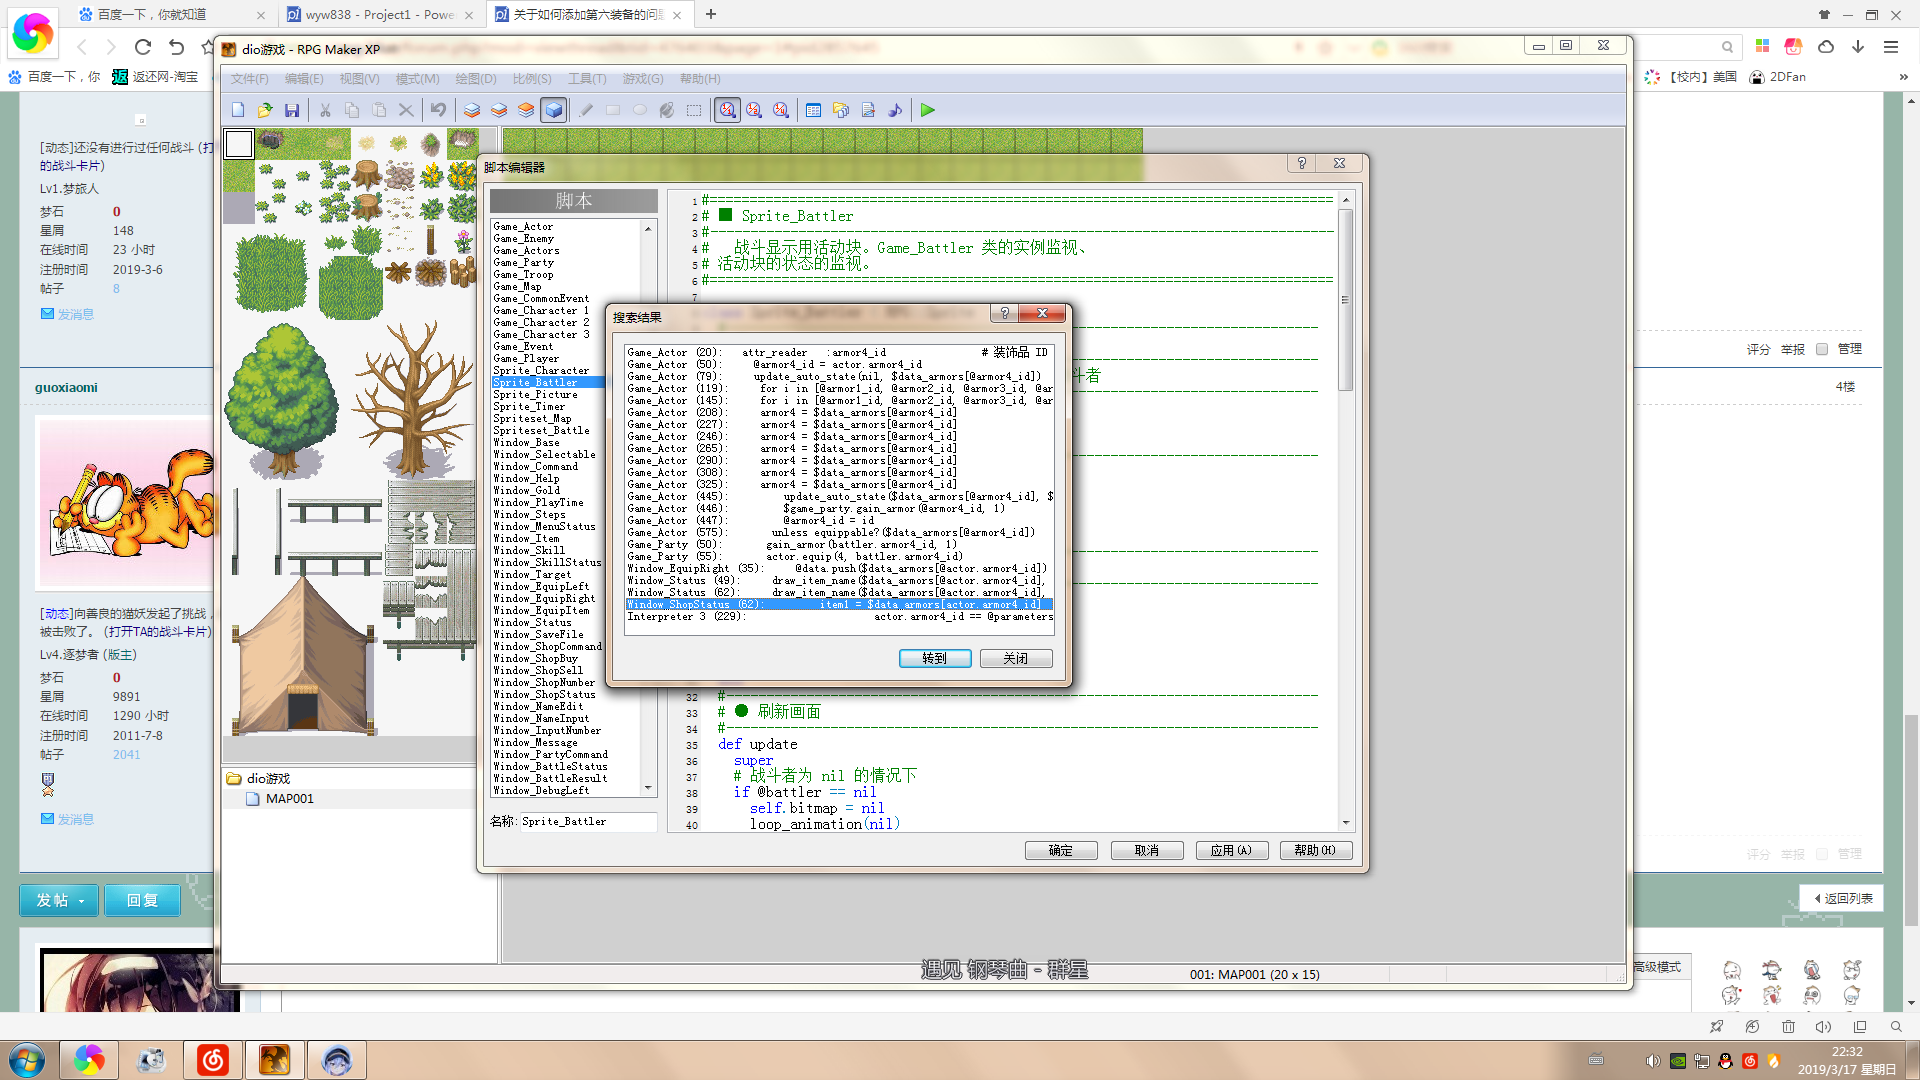1920x1080 pixels.
Task: Click the Save project toolbar icon
Action: click(292, 110)
